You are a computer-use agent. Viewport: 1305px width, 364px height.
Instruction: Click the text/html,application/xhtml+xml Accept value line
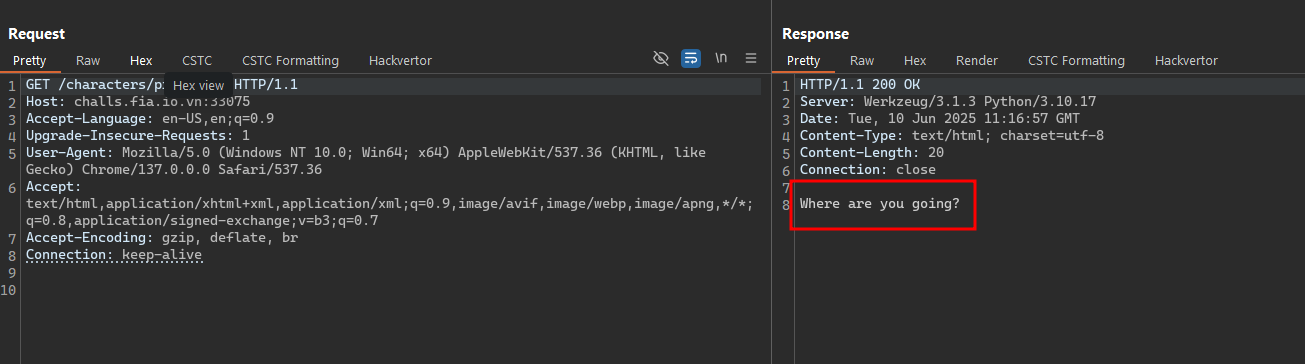click(x=390, y=204)
